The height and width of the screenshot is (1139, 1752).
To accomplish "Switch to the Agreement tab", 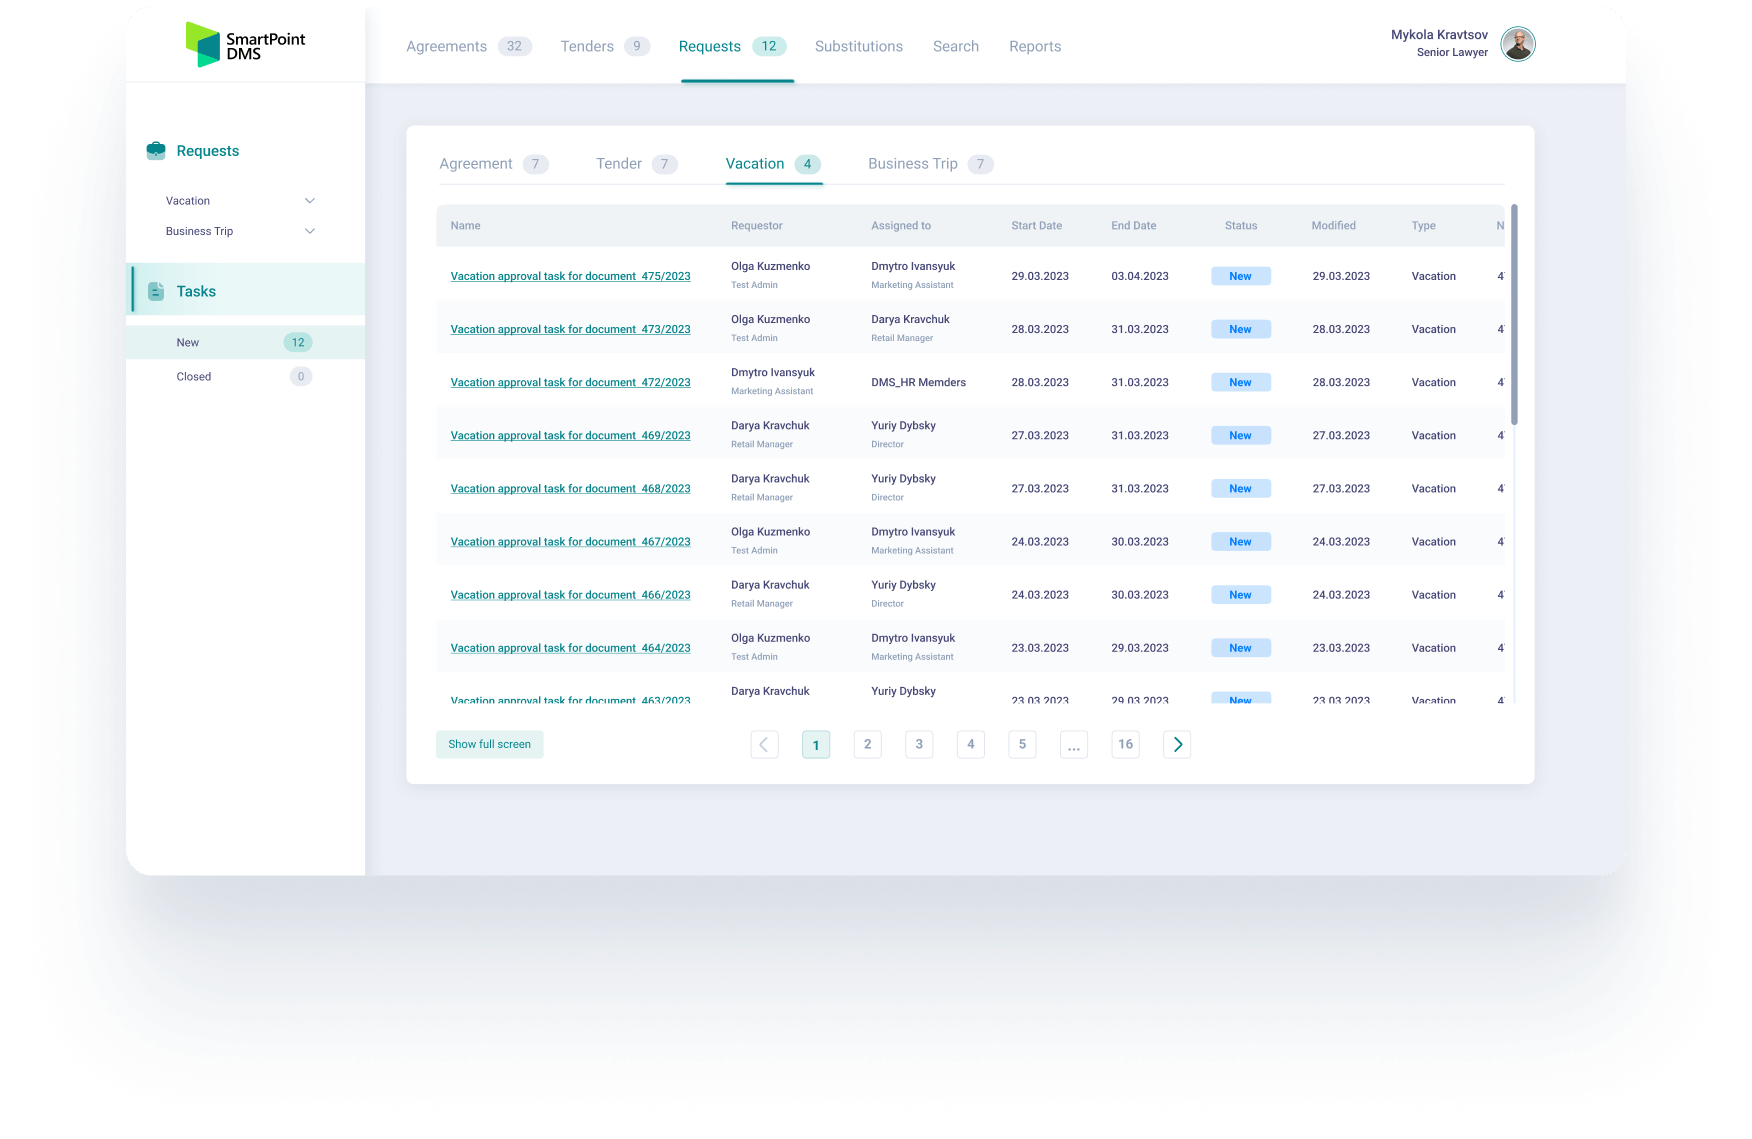I will 476,163.
